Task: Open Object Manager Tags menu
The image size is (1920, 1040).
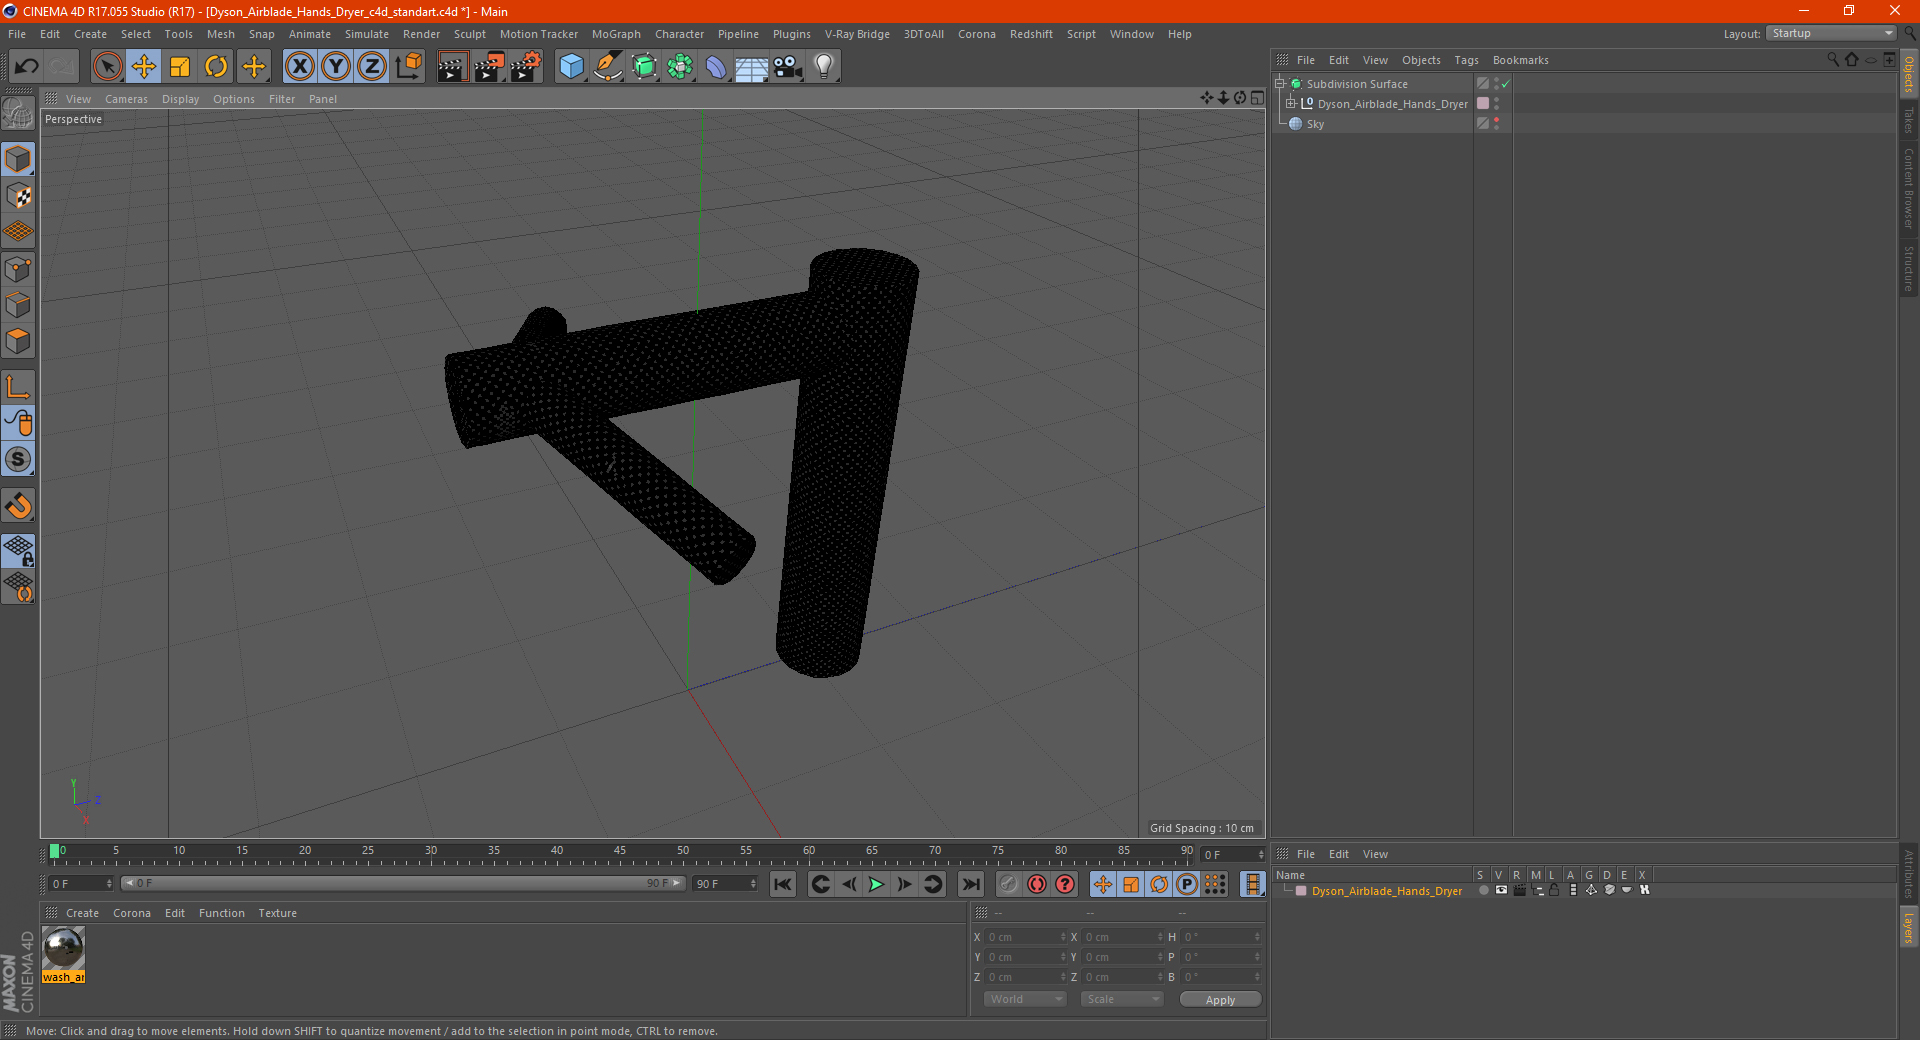Action: [x=1466, y=60]
